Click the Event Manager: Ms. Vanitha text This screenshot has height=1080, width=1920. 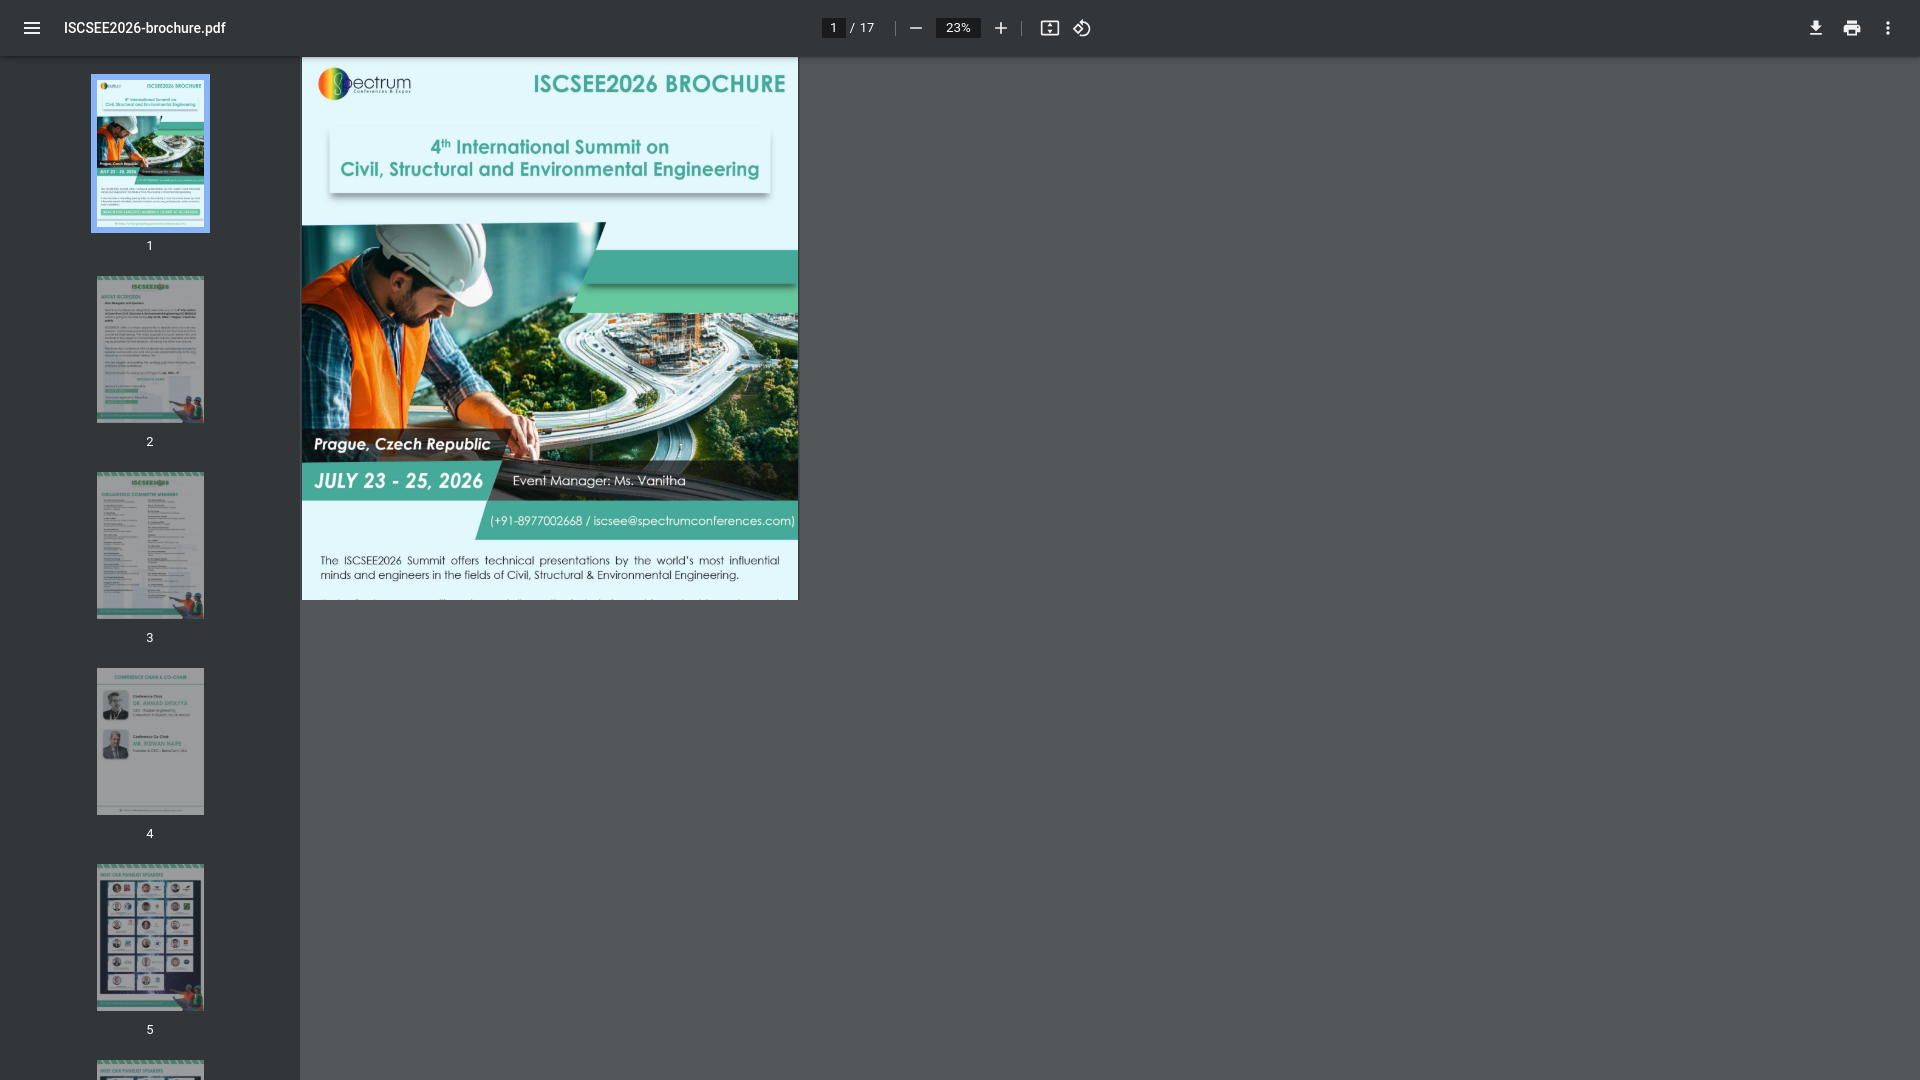coord(599,481)
